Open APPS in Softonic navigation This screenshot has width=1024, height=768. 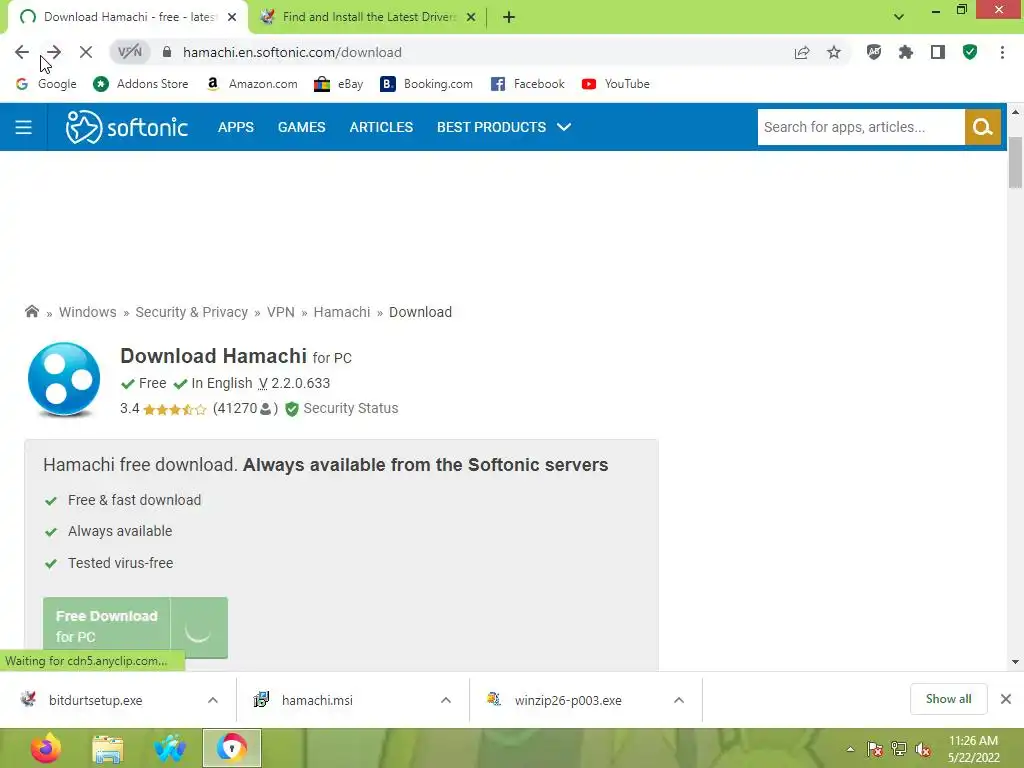pyautogui.click(x=236, y=127)
